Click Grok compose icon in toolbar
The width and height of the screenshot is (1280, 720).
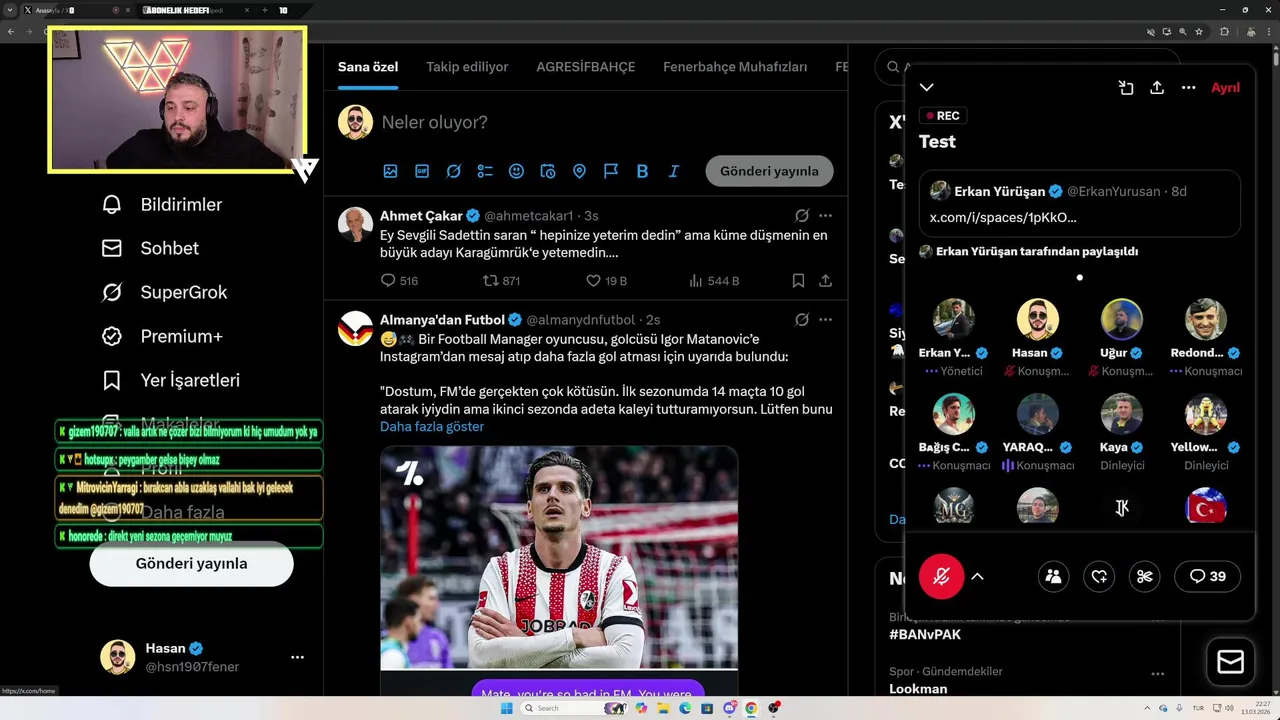[x=453, y=171]
